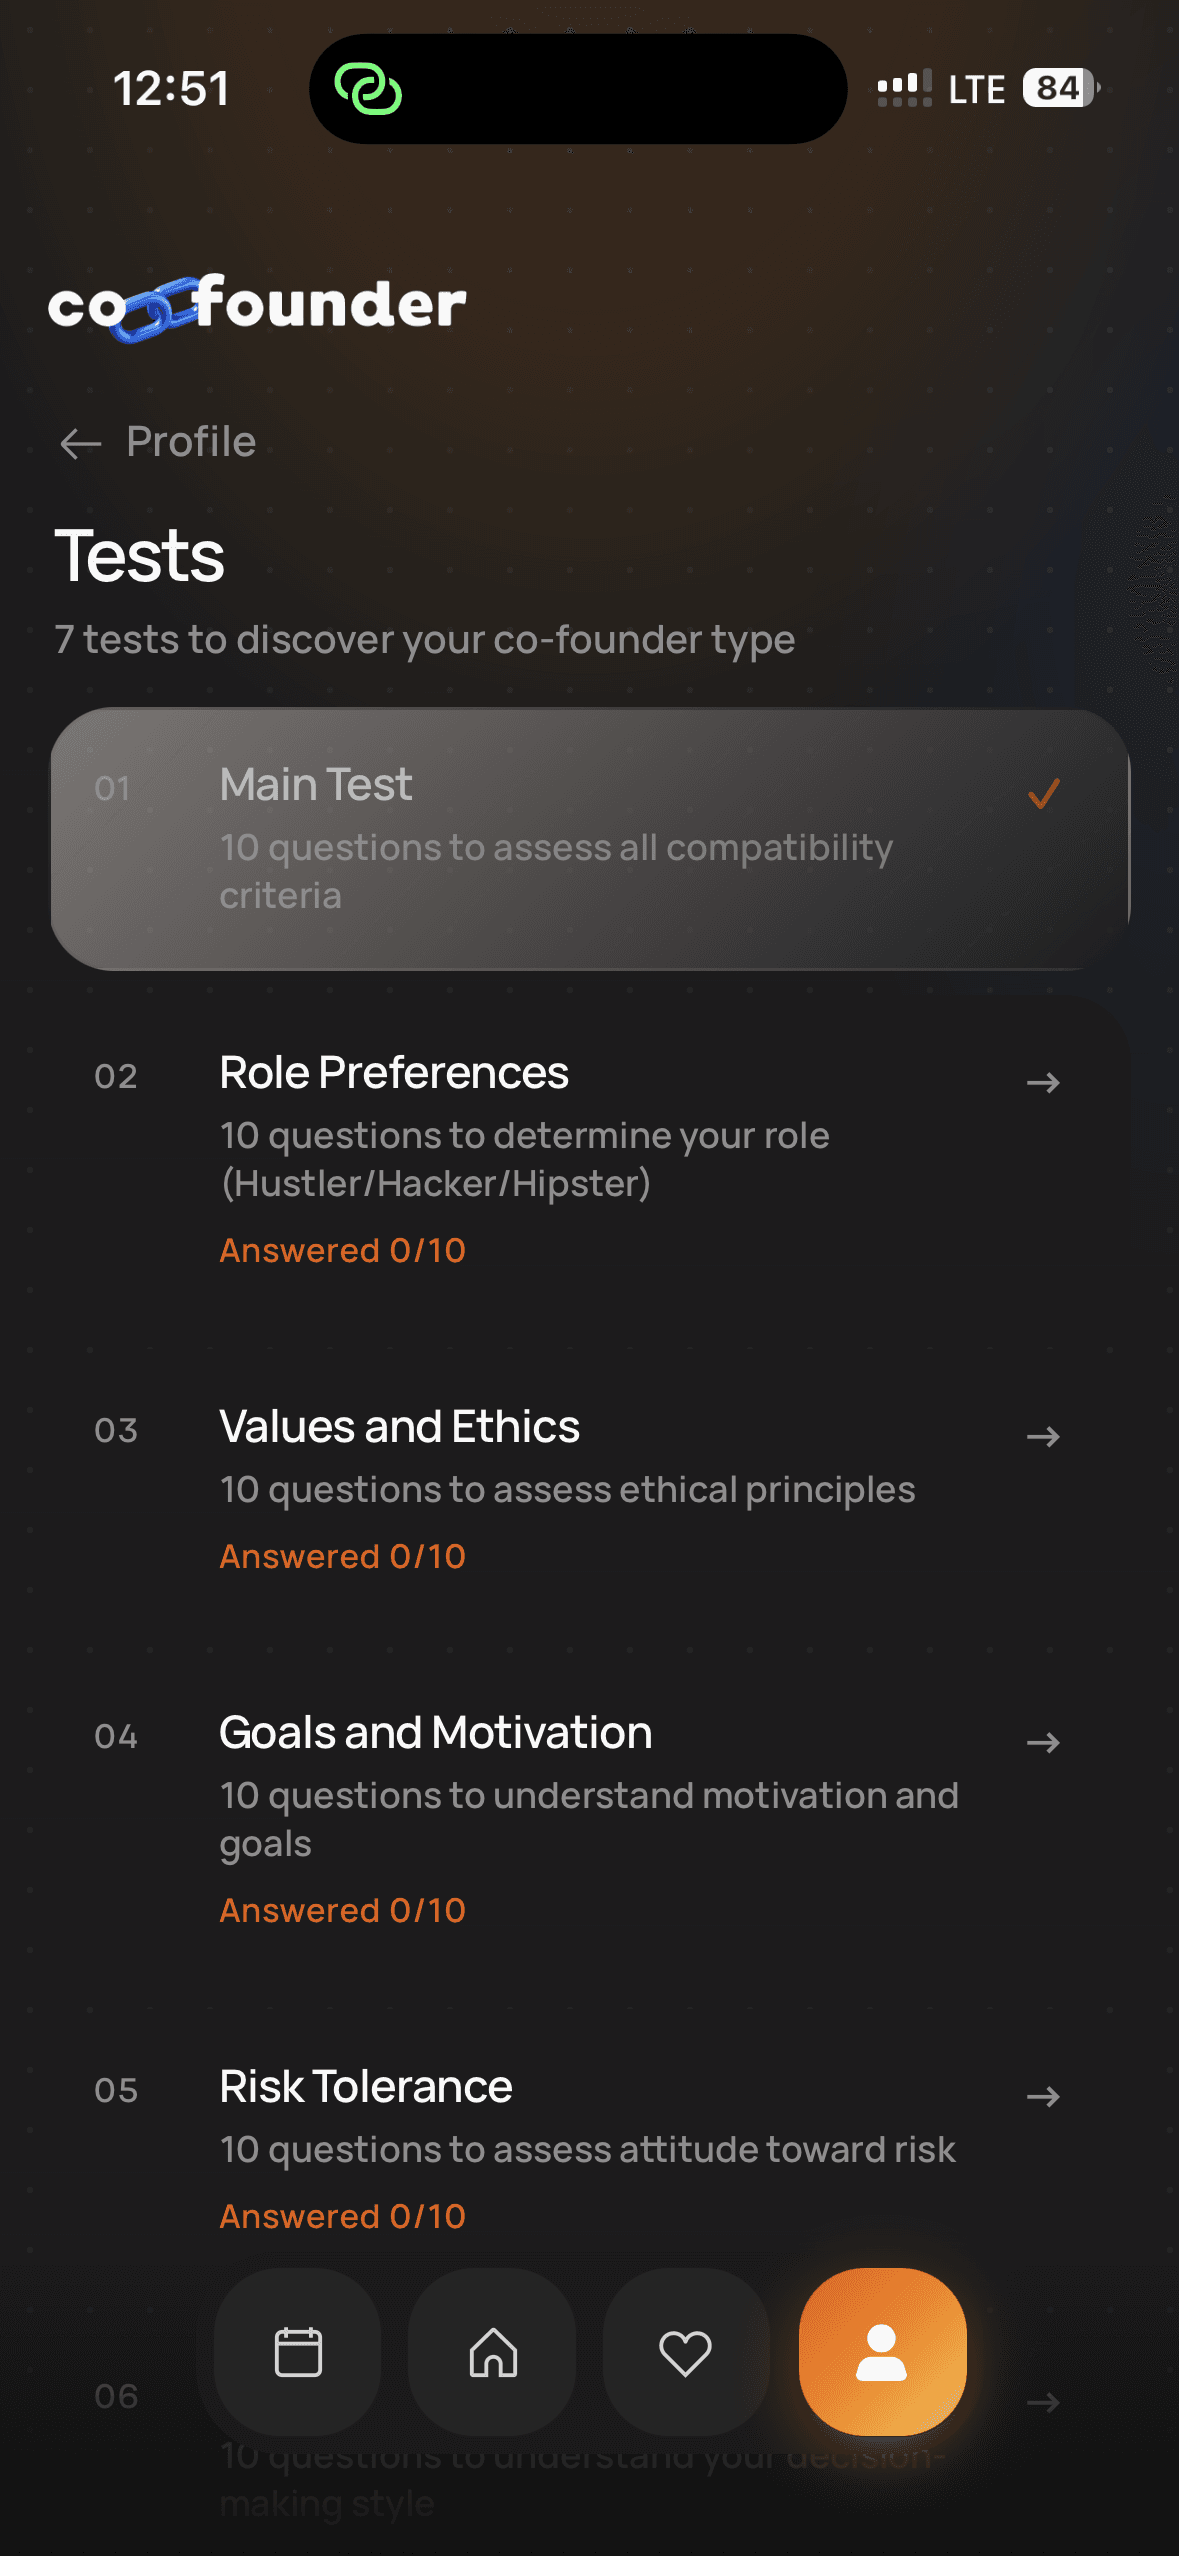Open favorites with the heart icon
Viewport: 1179px width, 2556px height.
tap(686, 2352)
